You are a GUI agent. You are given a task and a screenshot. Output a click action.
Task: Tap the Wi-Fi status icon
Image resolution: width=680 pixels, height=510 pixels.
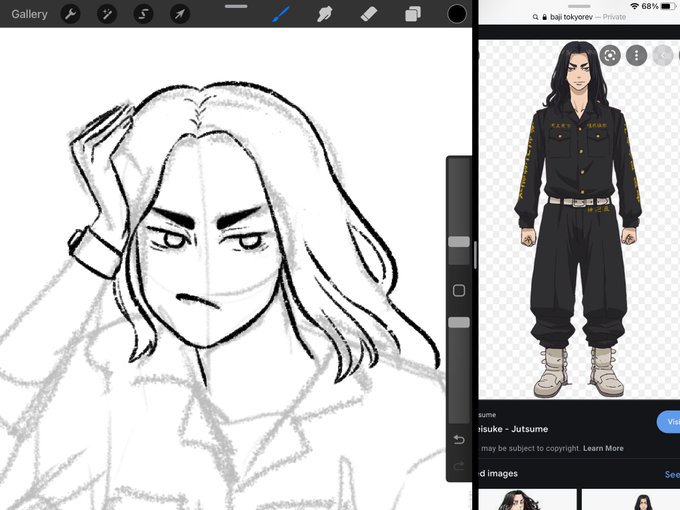click(x=634, y=7)
